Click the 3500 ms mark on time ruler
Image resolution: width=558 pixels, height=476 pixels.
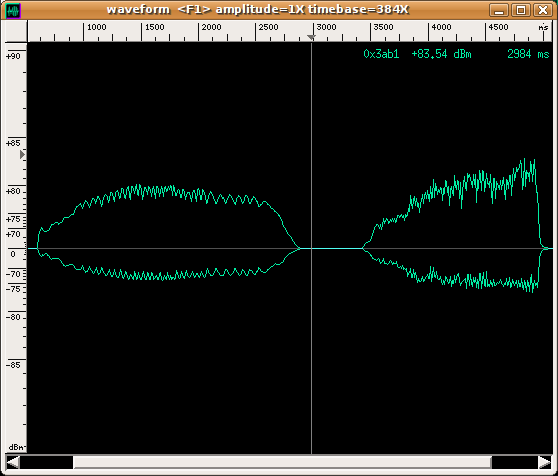click(x=384, y=27)
